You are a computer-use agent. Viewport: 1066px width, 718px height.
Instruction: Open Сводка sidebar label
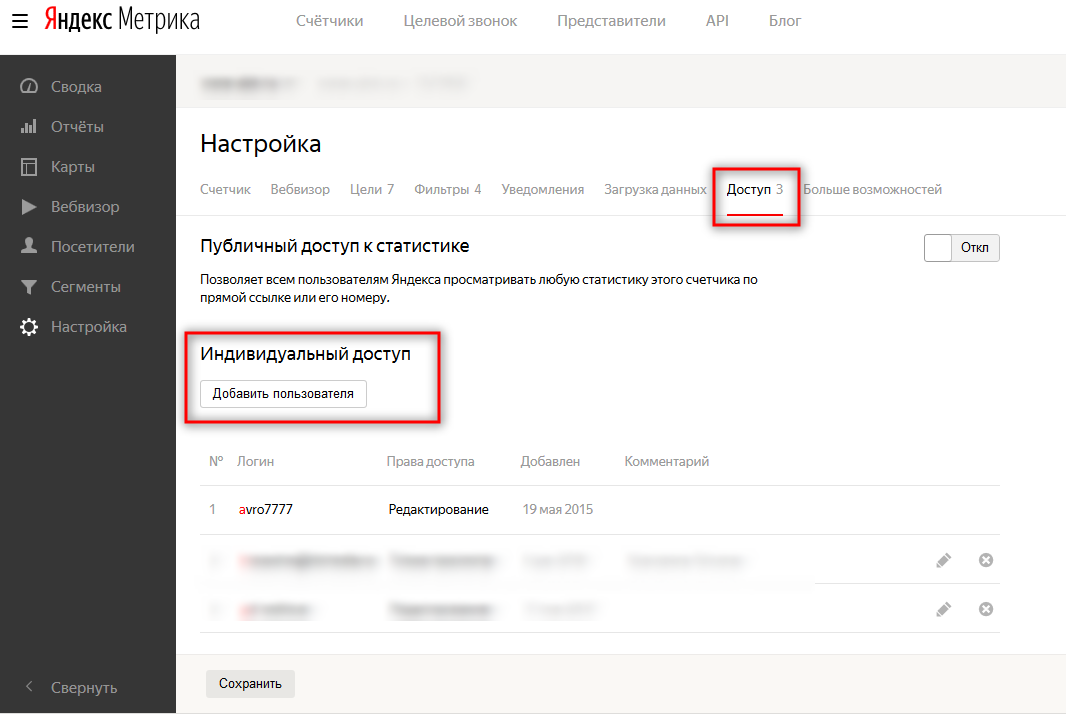pos(76,86)
